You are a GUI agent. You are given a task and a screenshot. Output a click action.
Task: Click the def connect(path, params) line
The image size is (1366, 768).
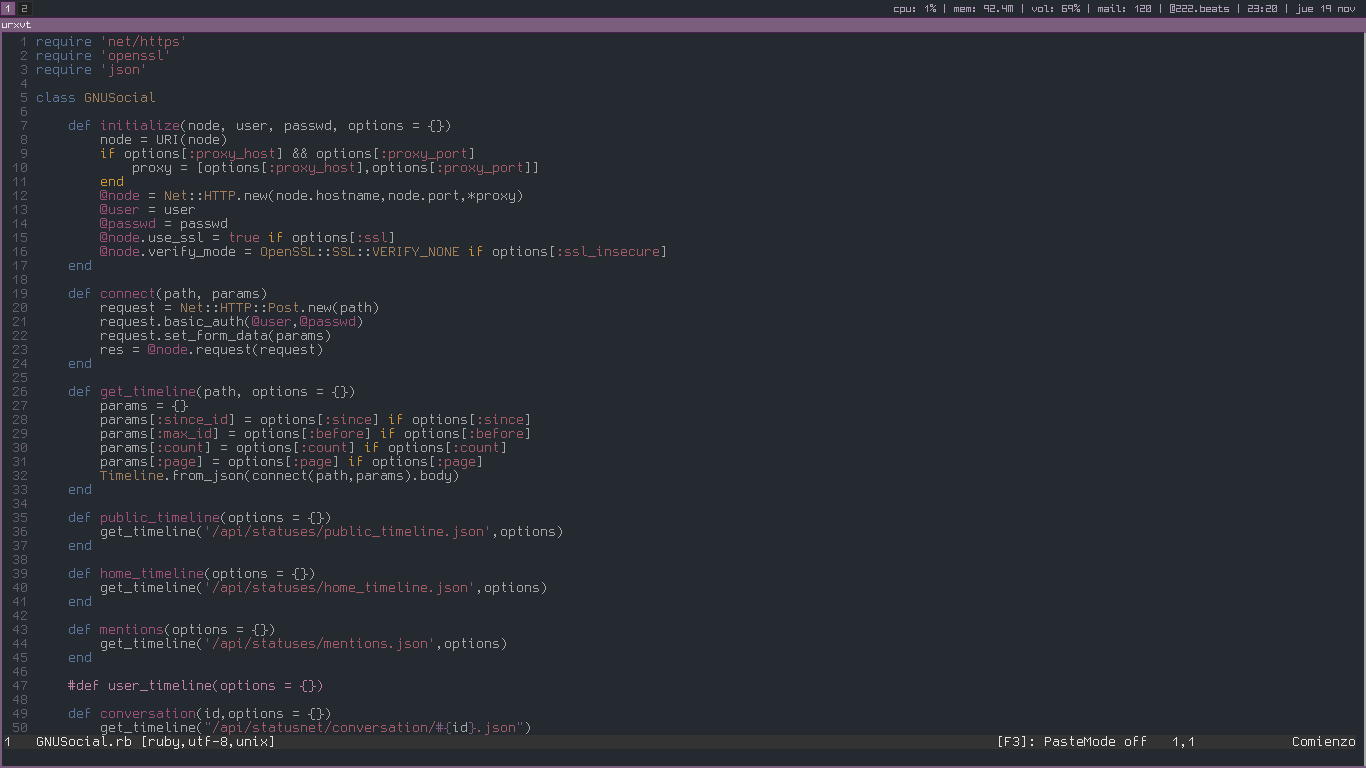point(167,293)
